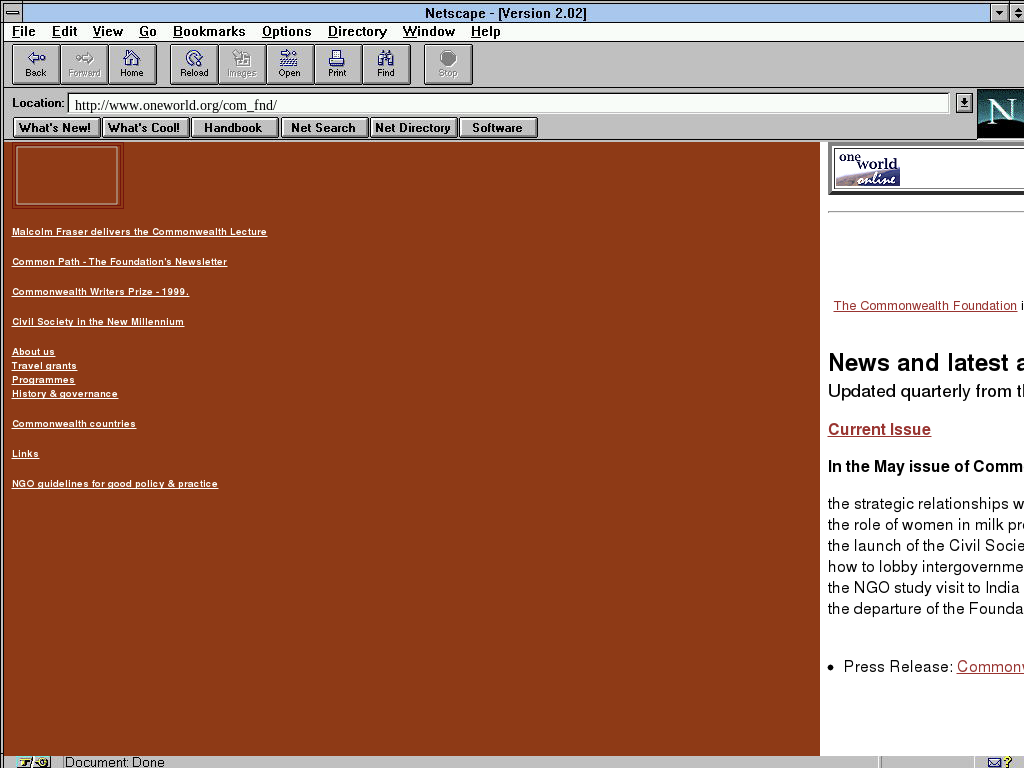Click the Netscape N logo
The image size is (1024, 768).
click(1001, 114)
